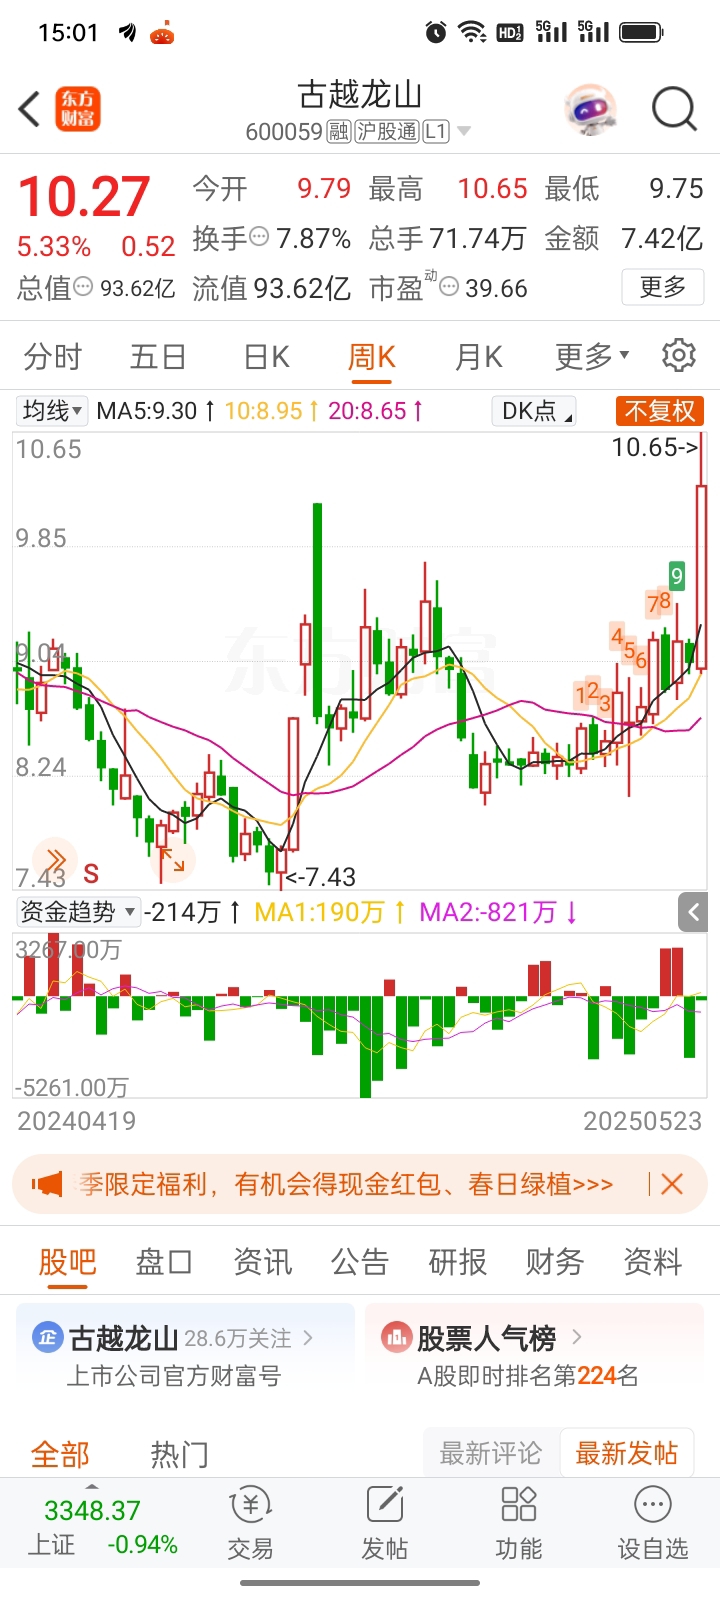Open the 资金趋势 sub-indicator dropdown
Image resolution: width=720 pixels, height=1600 pixels.
(77, 912)
